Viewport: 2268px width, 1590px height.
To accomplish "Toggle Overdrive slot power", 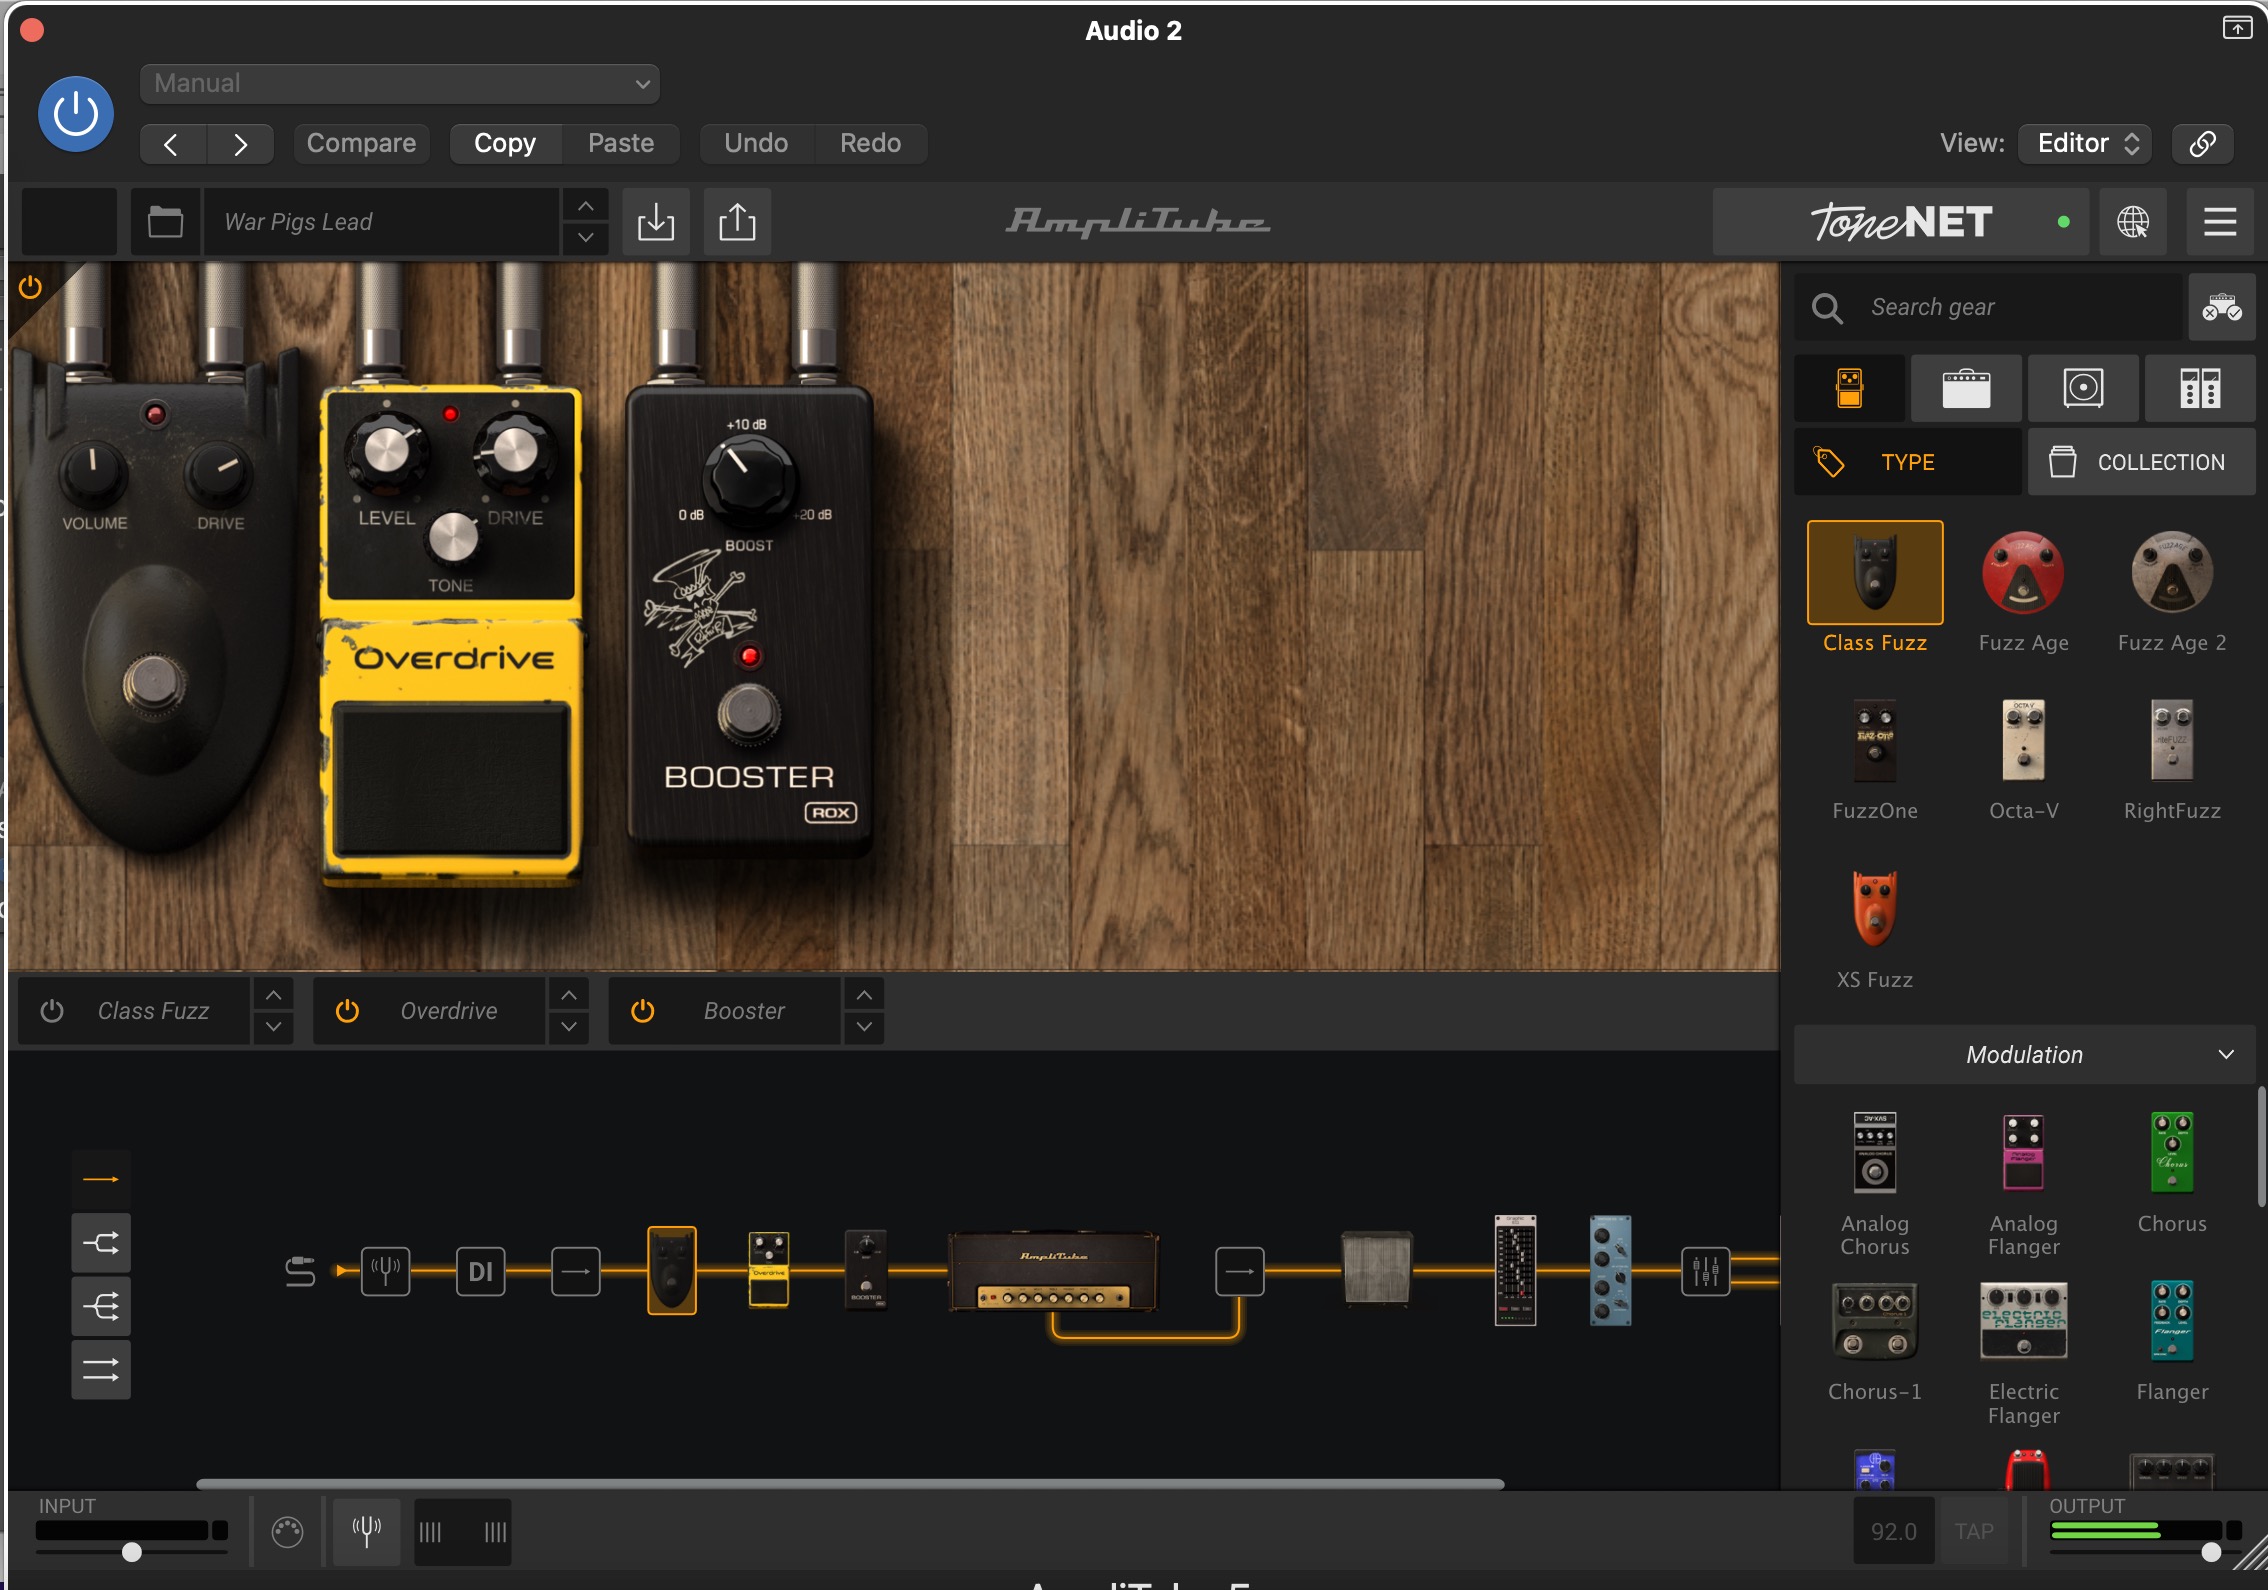I will [x=347, y=1011].
